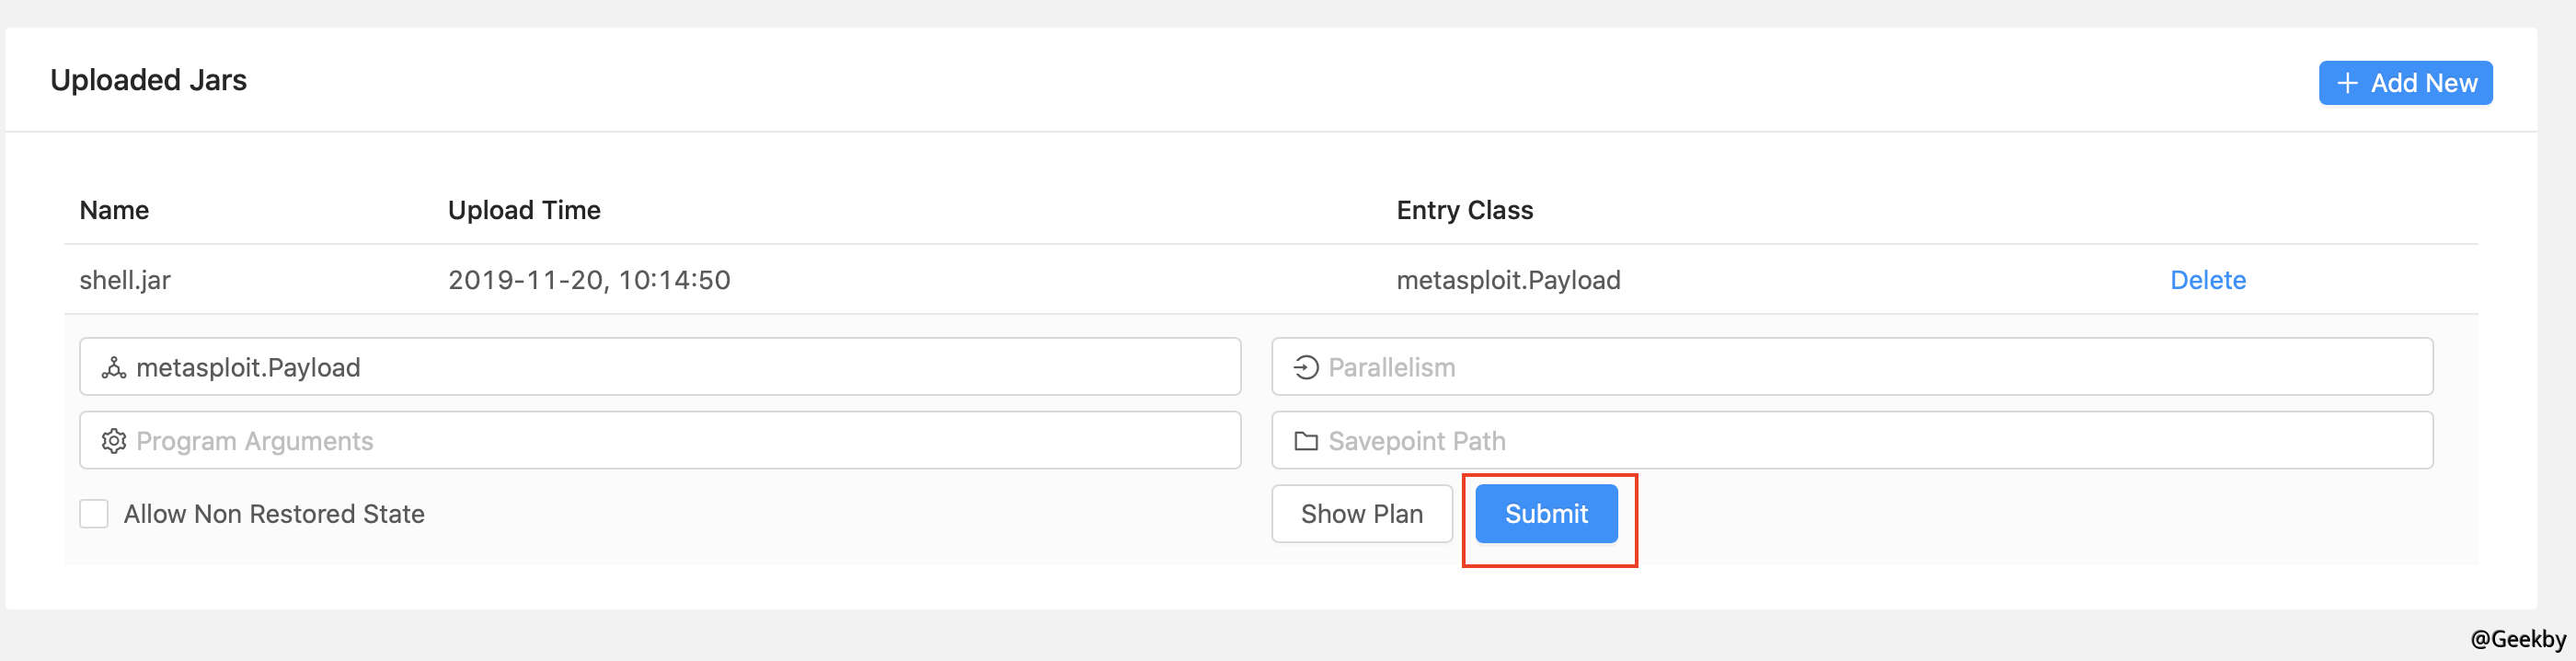Click the plus icon on Add New

[2347, 83]
